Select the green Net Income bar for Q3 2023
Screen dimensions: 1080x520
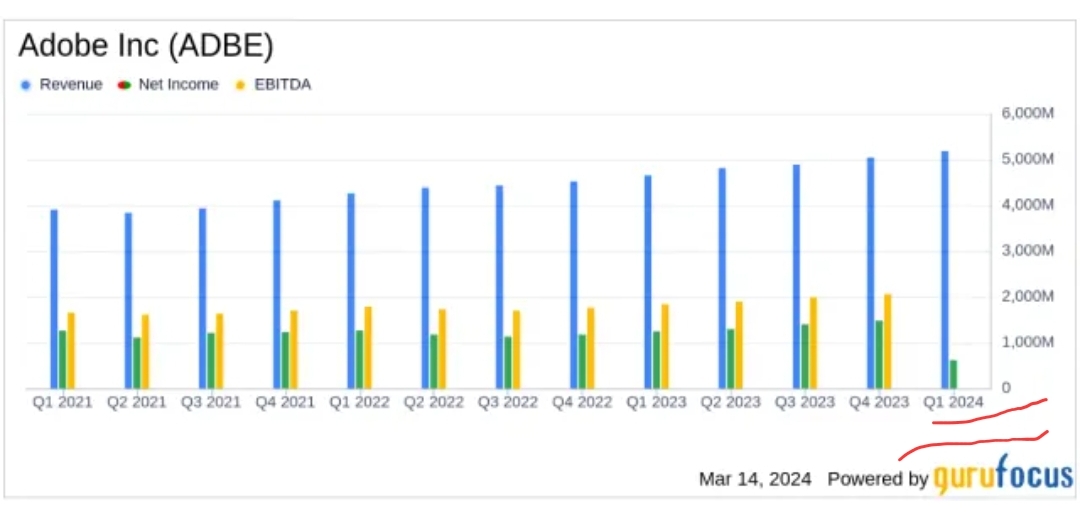(804, 356)
